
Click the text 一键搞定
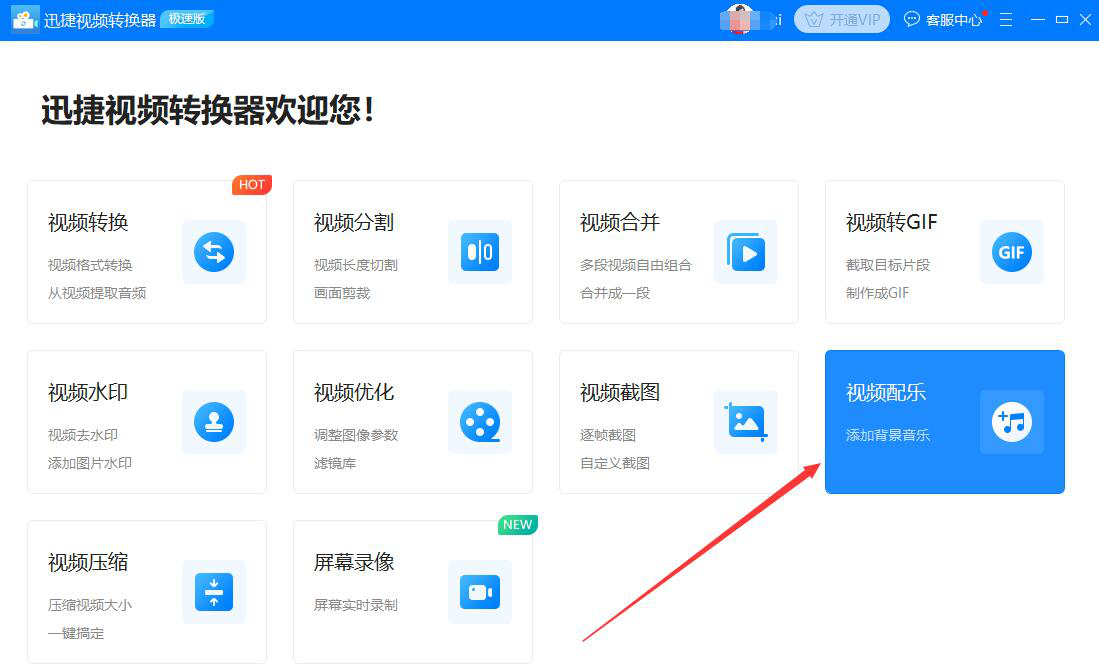[76, 633]
